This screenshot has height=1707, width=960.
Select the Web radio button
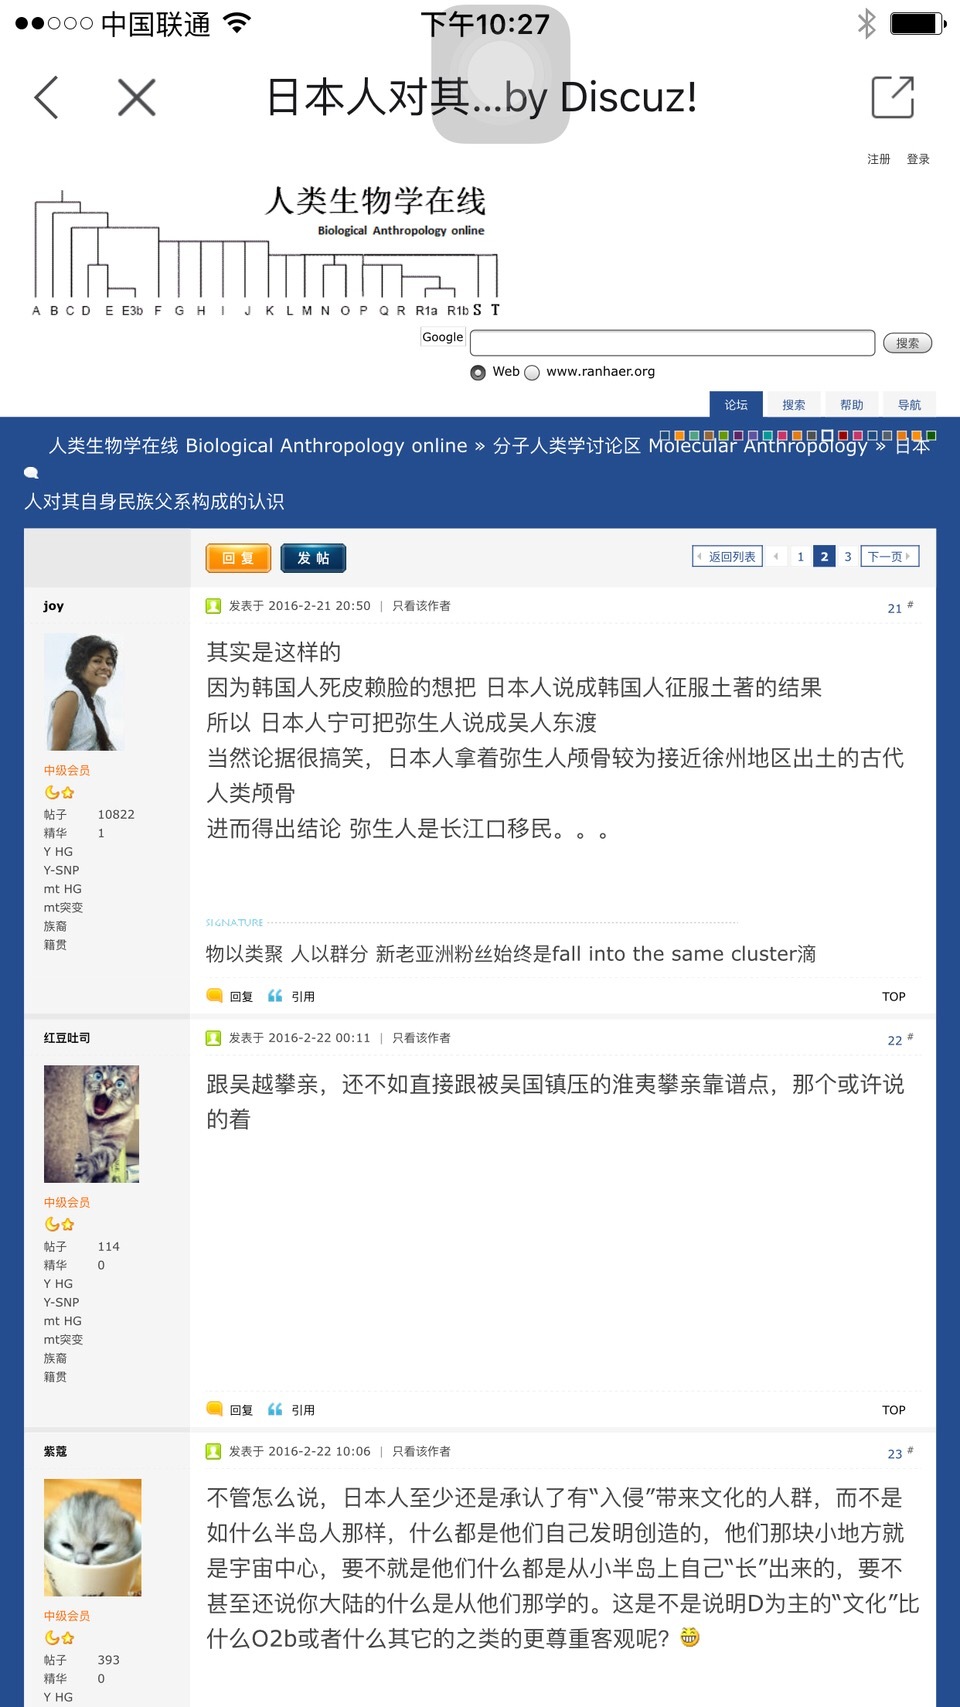pyautogui.click(x=478, y=372)
